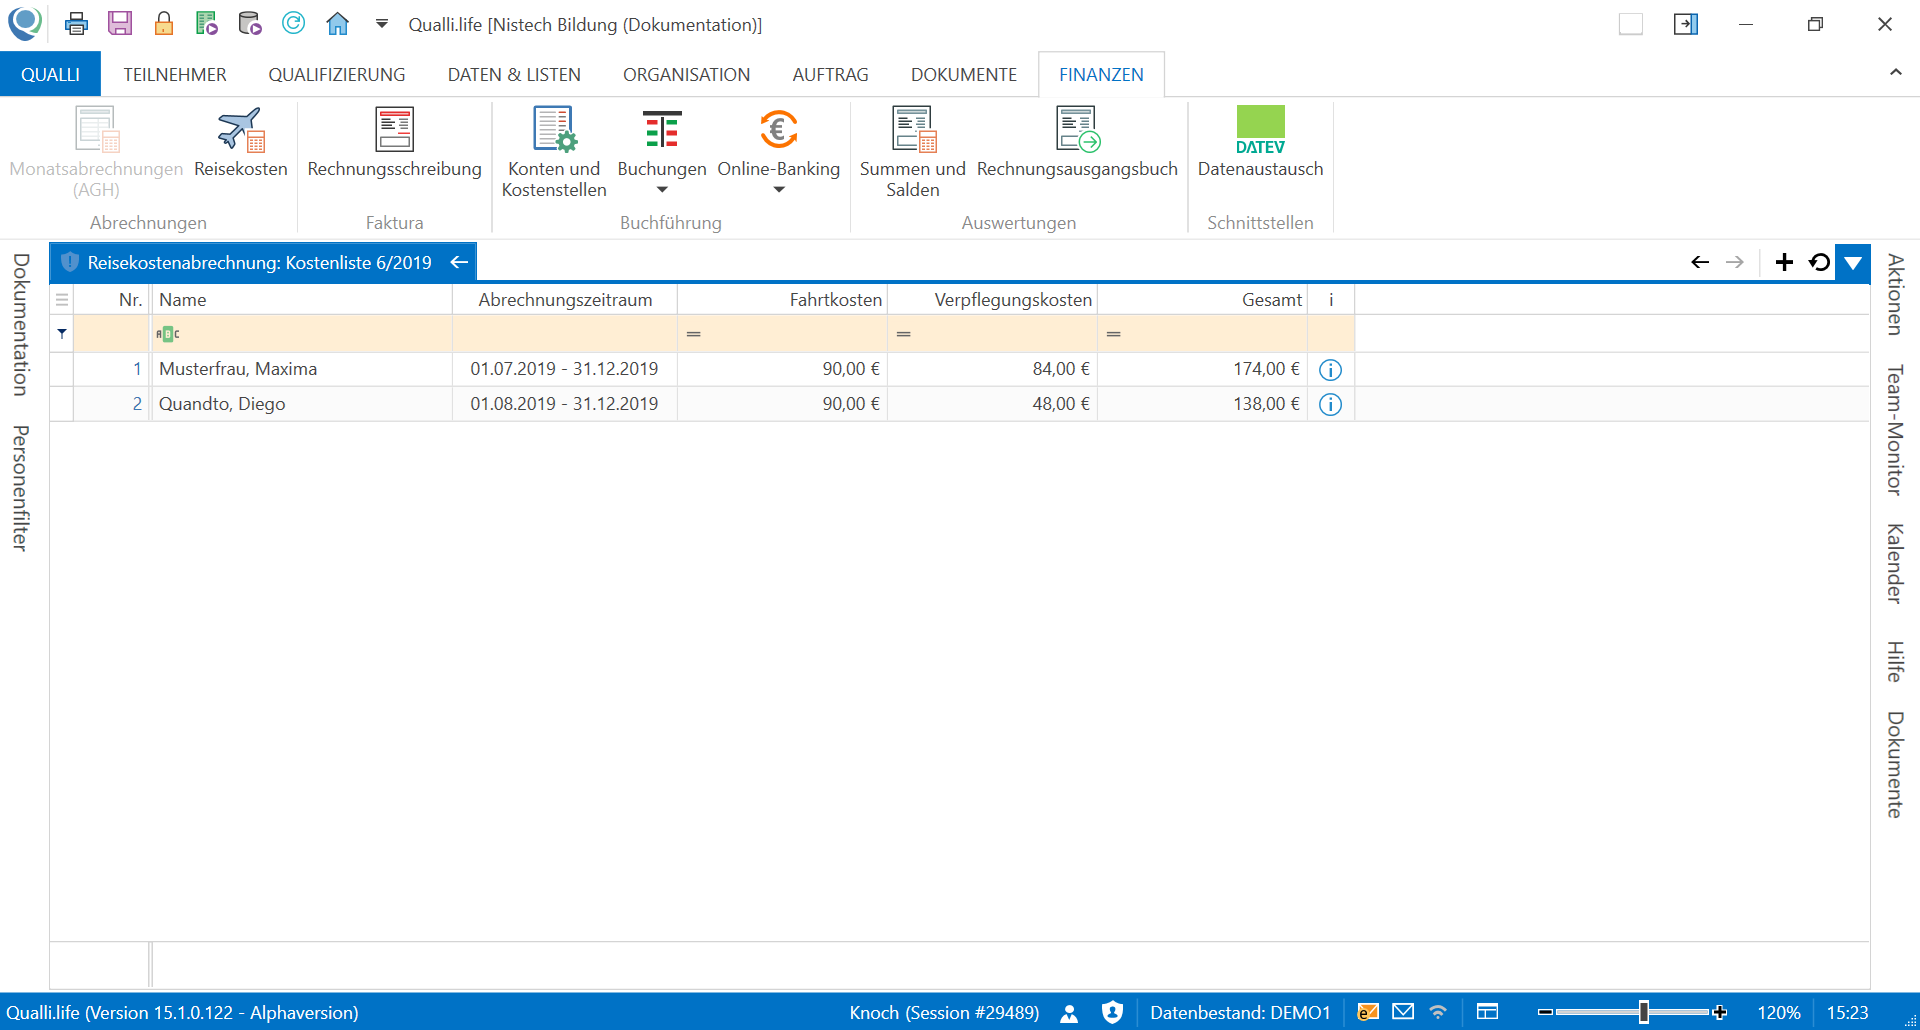
Task: Open Konten und Kostenstellen
Action: 554,131
